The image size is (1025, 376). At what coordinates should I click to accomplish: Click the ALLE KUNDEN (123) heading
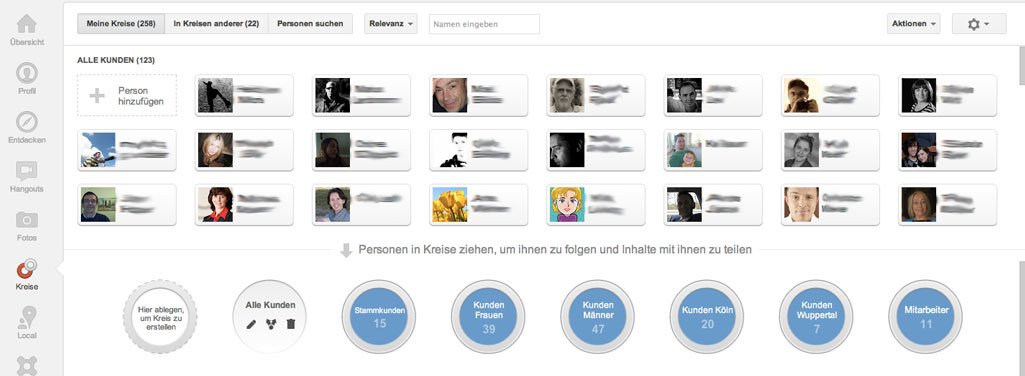coord(116,60)
